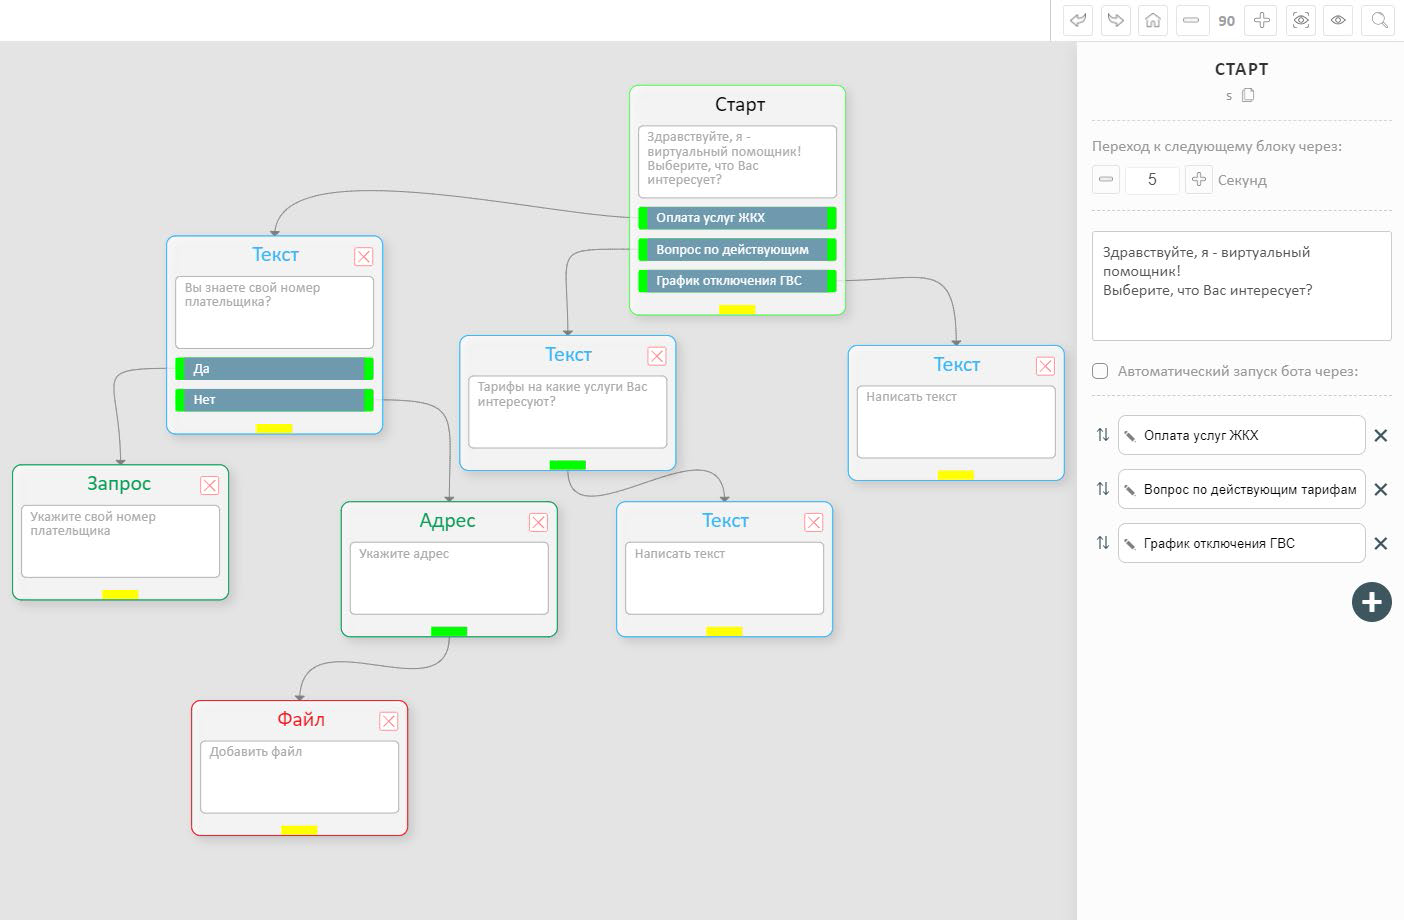The height and width of the screenshot is (920, 1404).
Task: Enable 'Автоматический запуск бота через' checkbox
Action: coord(1100,371)
